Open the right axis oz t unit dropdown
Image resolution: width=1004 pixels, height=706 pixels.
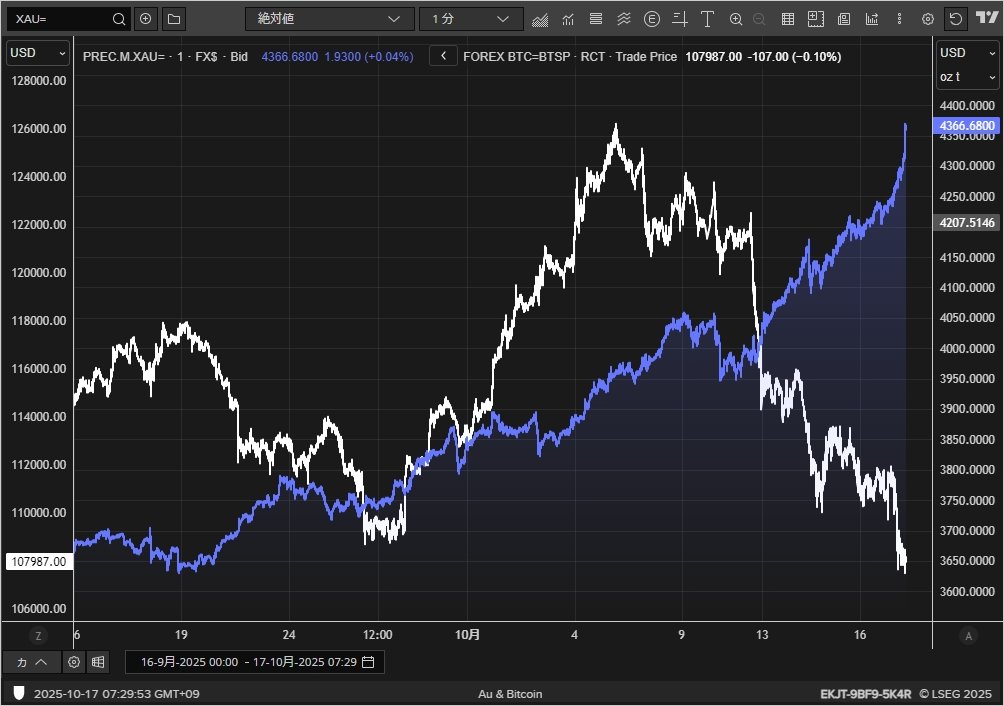point(966,77)
